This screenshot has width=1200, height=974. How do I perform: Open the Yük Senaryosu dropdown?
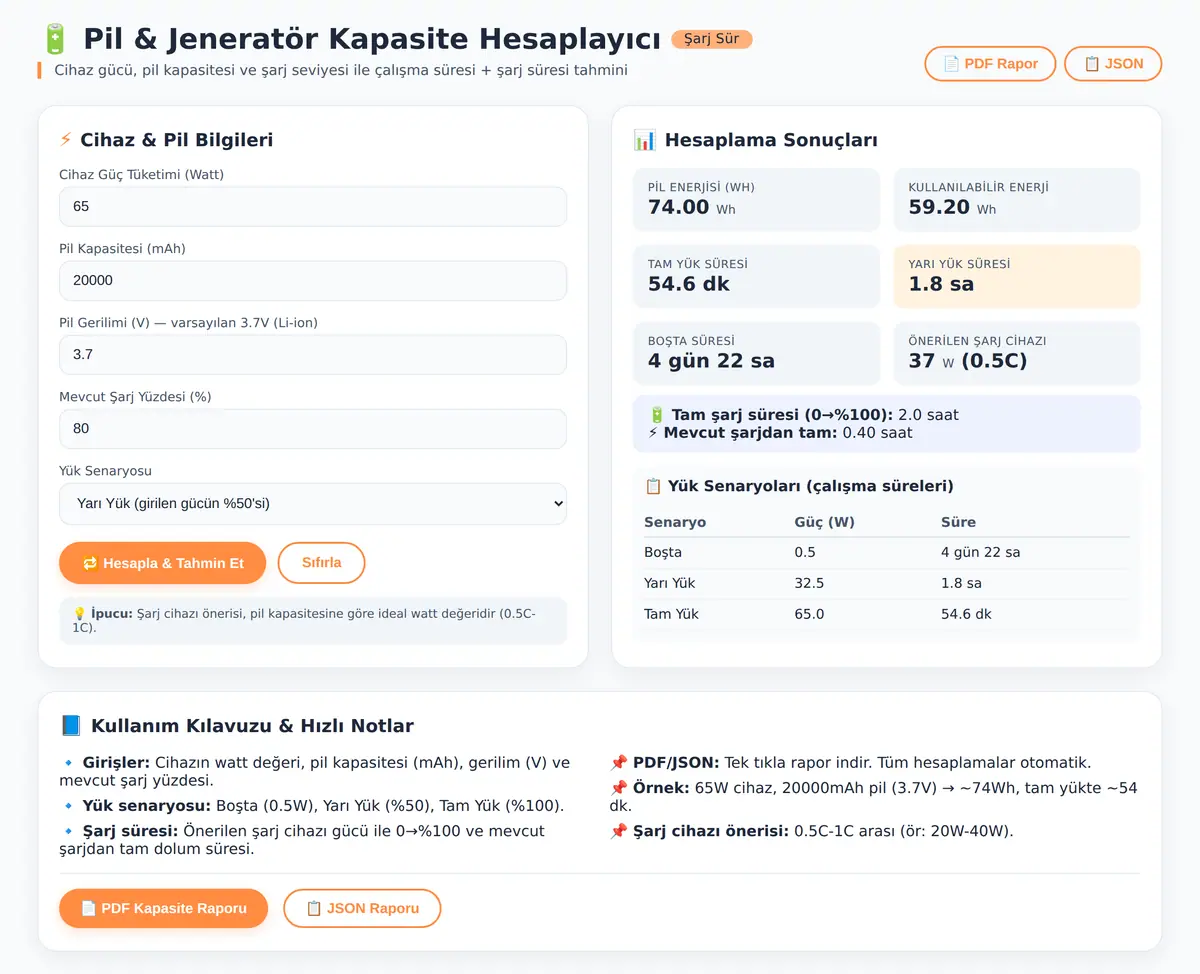pos(313,504)
